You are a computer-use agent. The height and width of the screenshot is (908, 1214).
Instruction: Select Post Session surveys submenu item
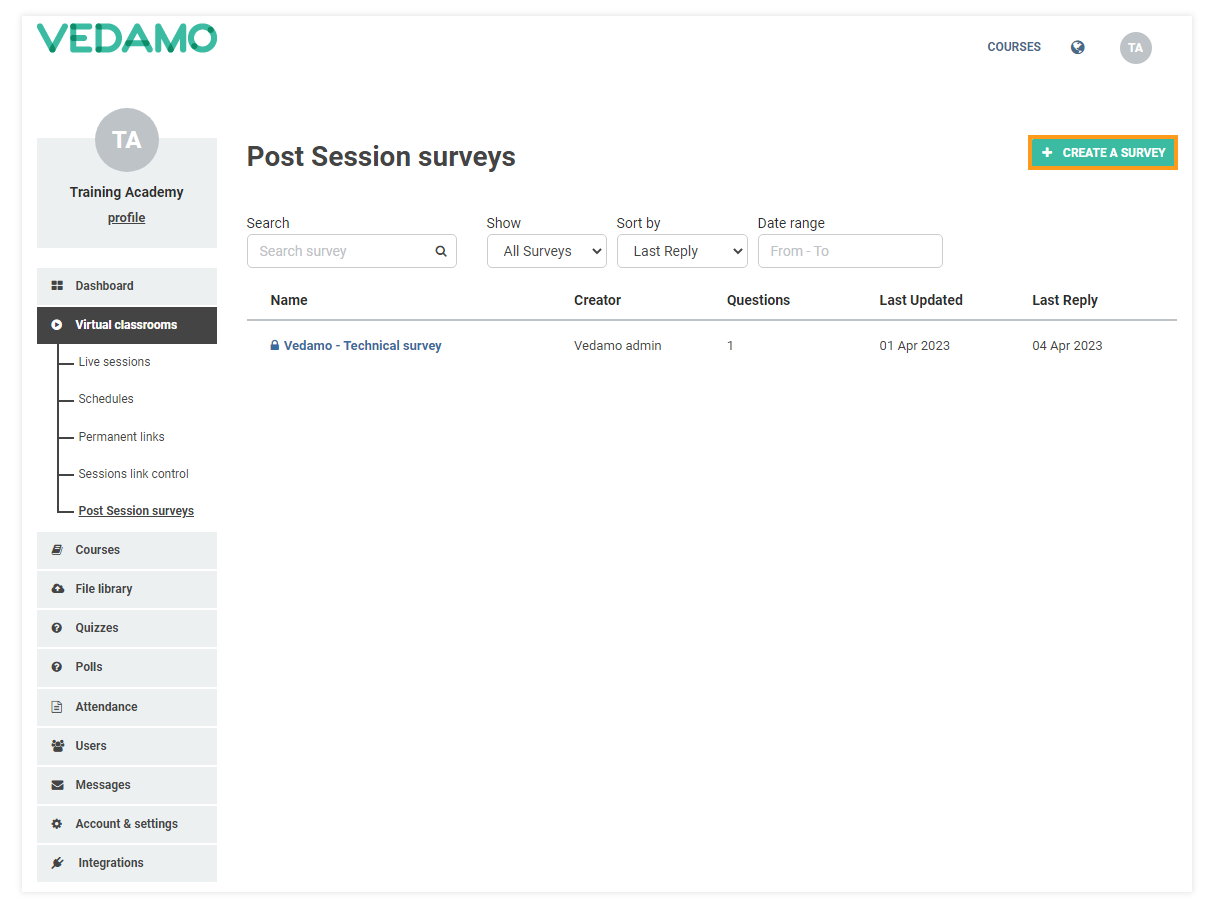pyautogui.click(x=136, y=511)
